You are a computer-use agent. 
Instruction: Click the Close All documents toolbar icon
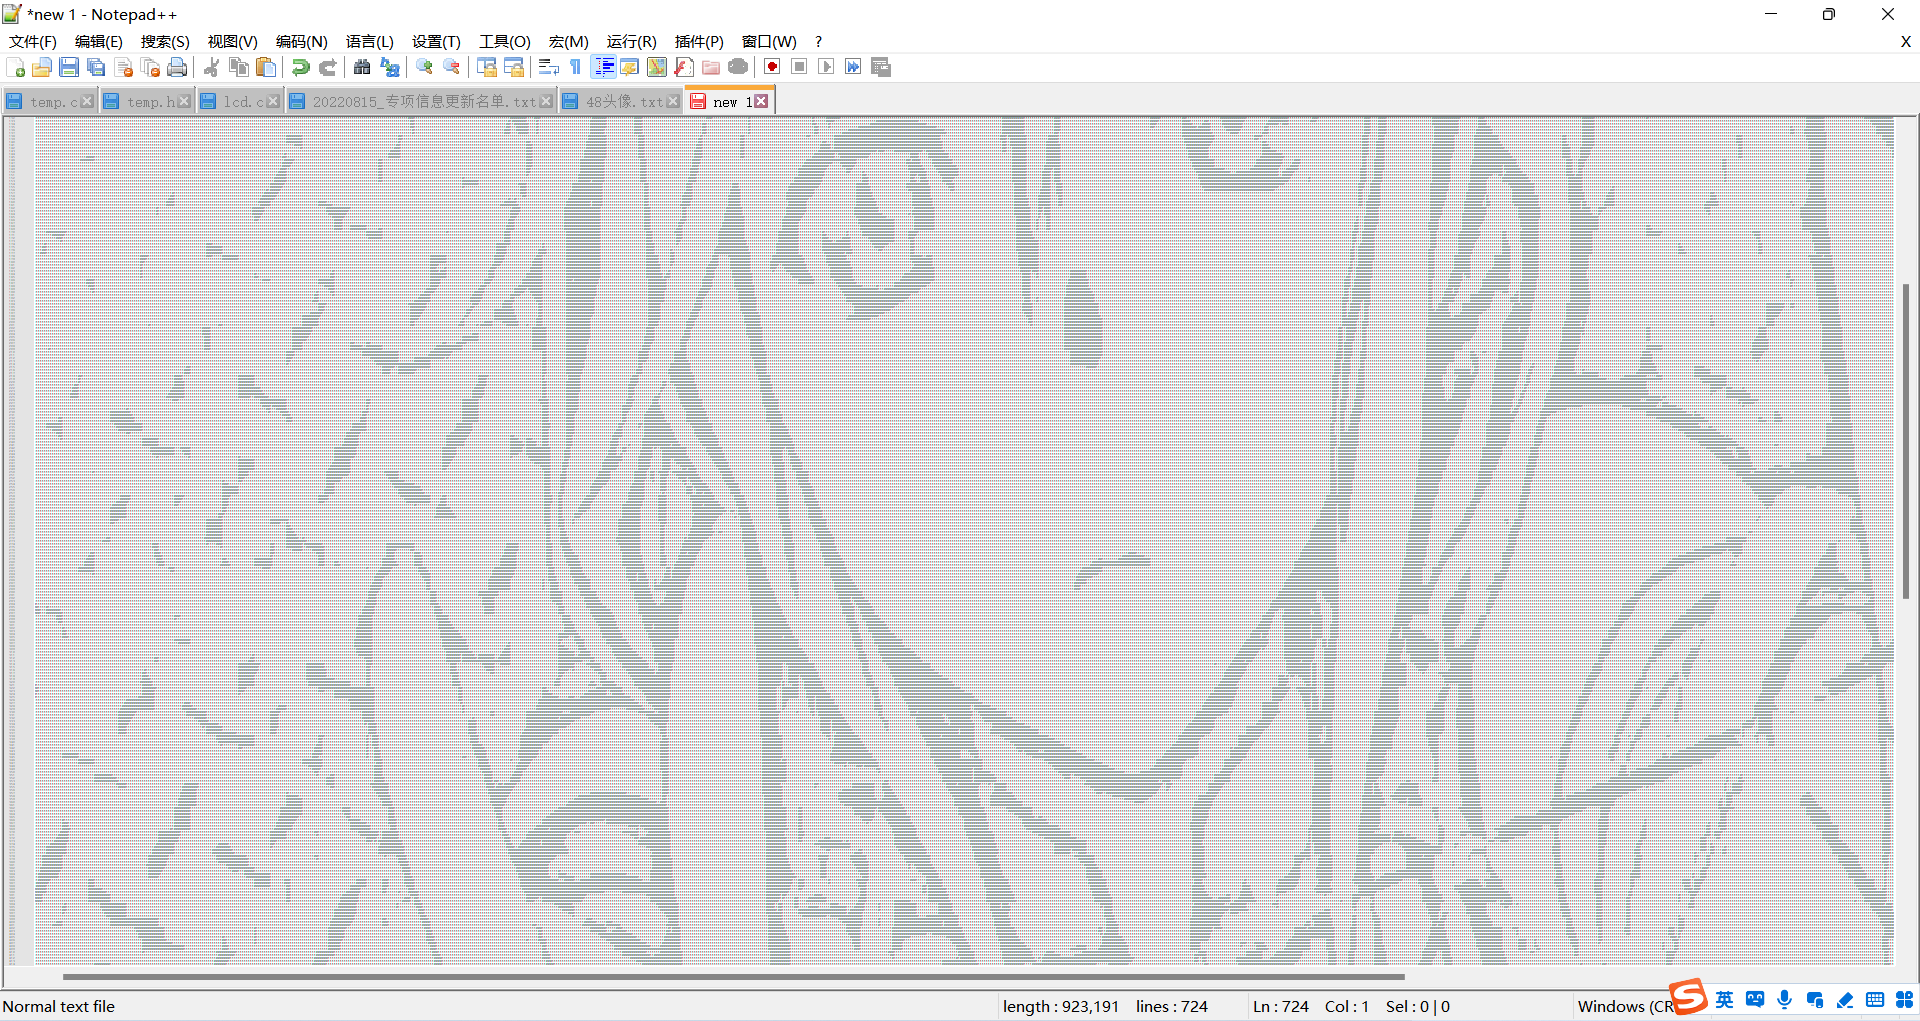tap(151, 67)
